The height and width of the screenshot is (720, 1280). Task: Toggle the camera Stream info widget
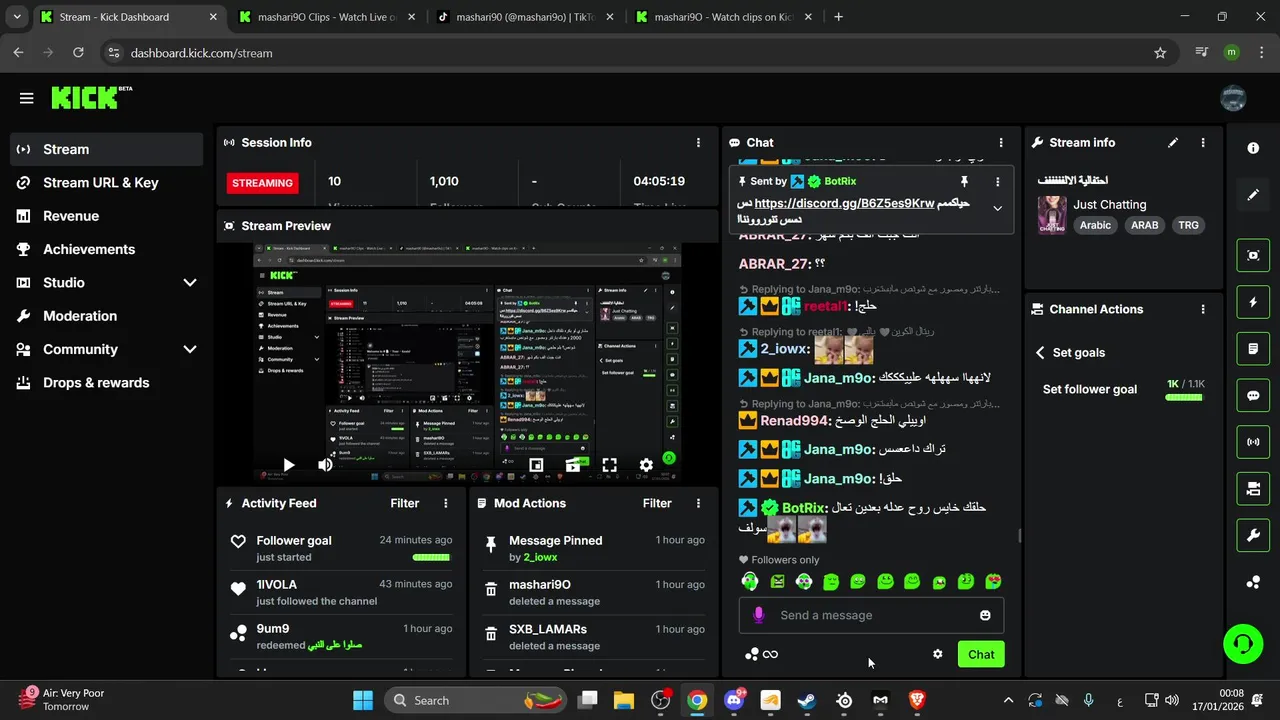pos(1253,489)
